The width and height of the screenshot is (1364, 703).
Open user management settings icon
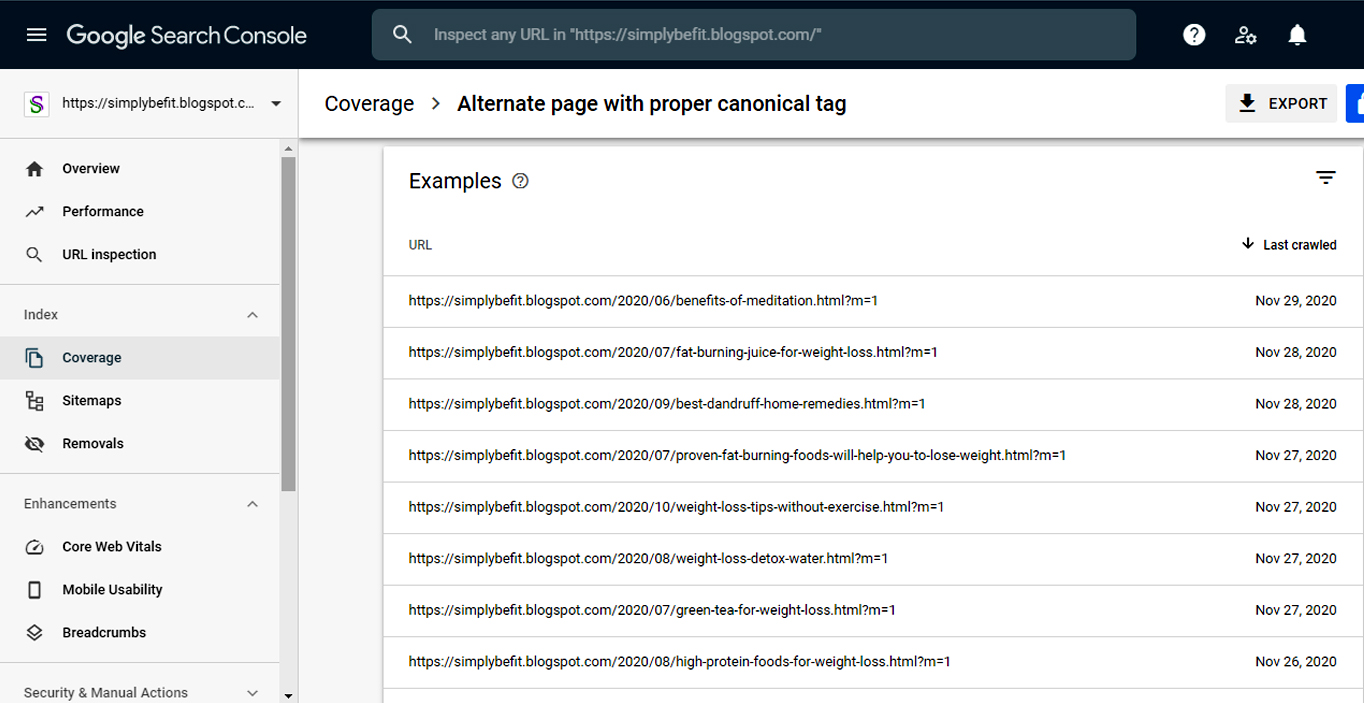pyautogui.click(x=1246, y=35)
